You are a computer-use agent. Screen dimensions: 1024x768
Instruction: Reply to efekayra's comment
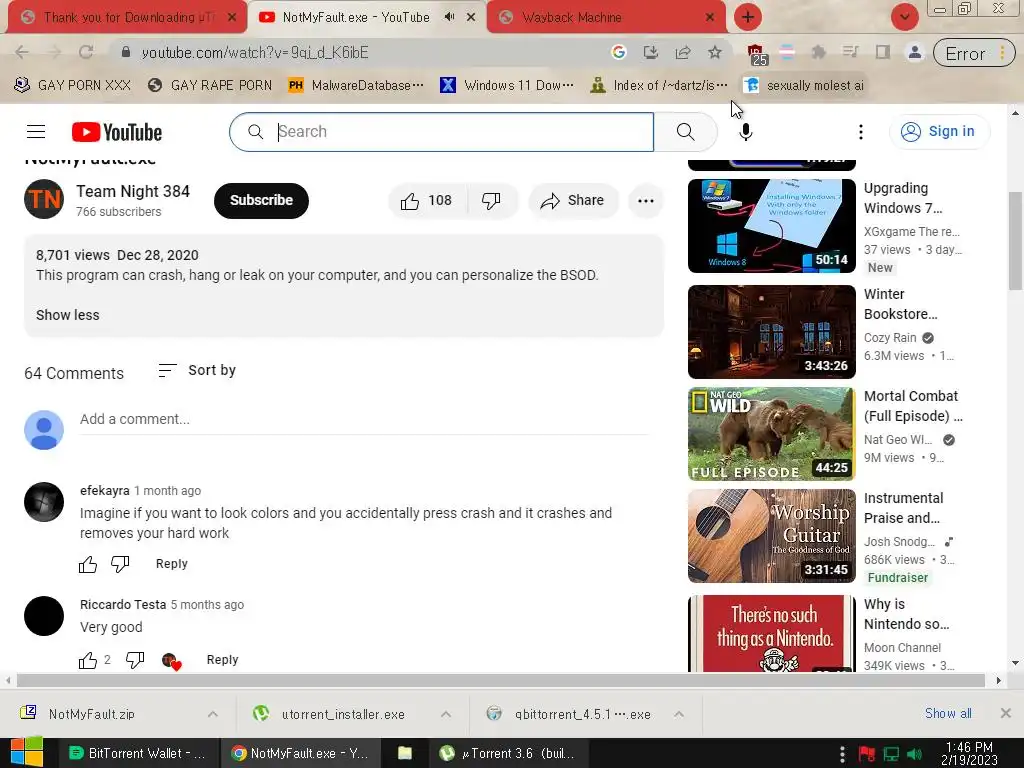click(171, 564)
